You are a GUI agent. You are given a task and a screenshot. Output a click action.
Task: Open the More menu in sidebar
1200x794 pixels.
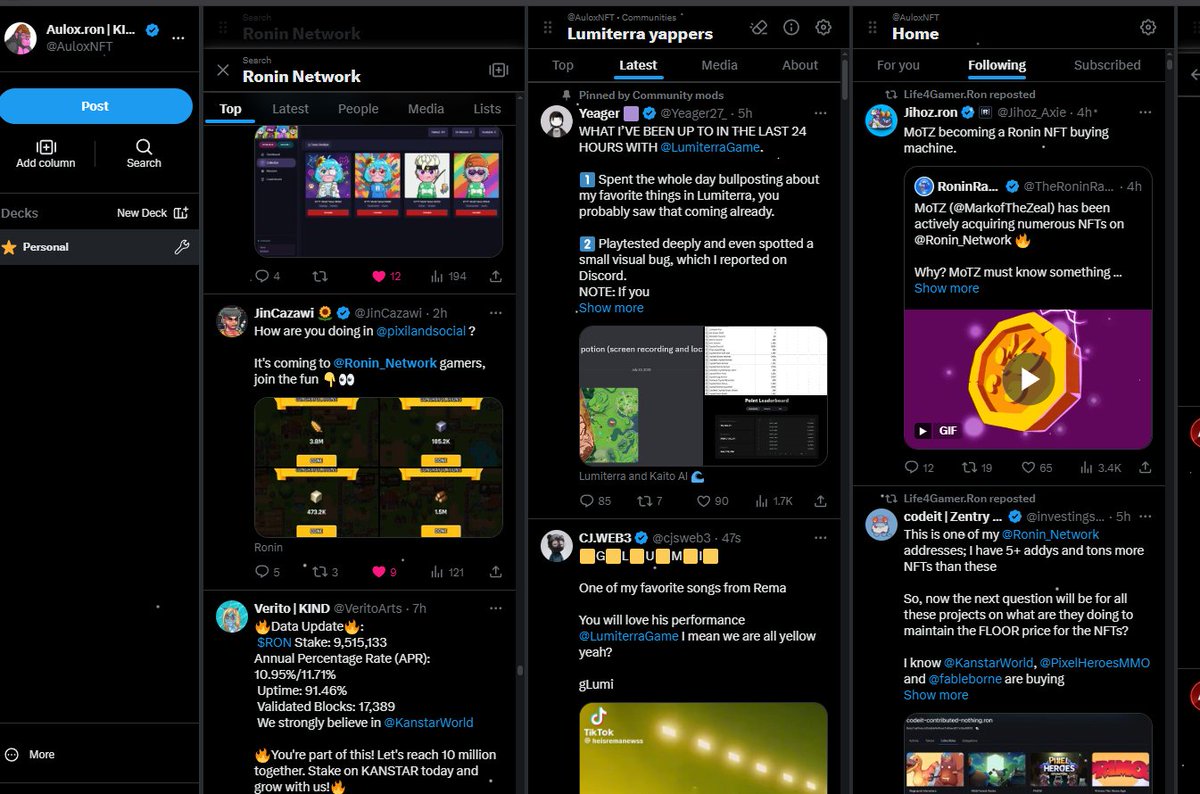[30, 755]
